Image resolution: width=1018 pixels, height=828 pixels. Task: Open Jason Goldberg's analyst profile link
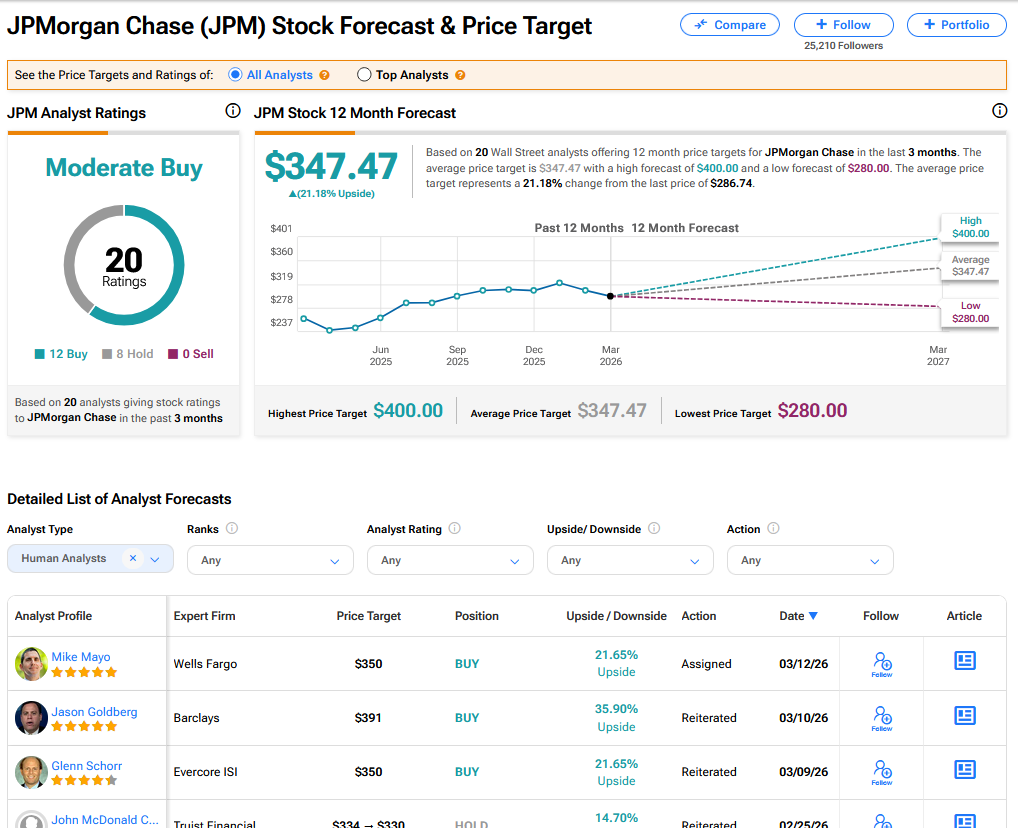(x=94, y=712)
